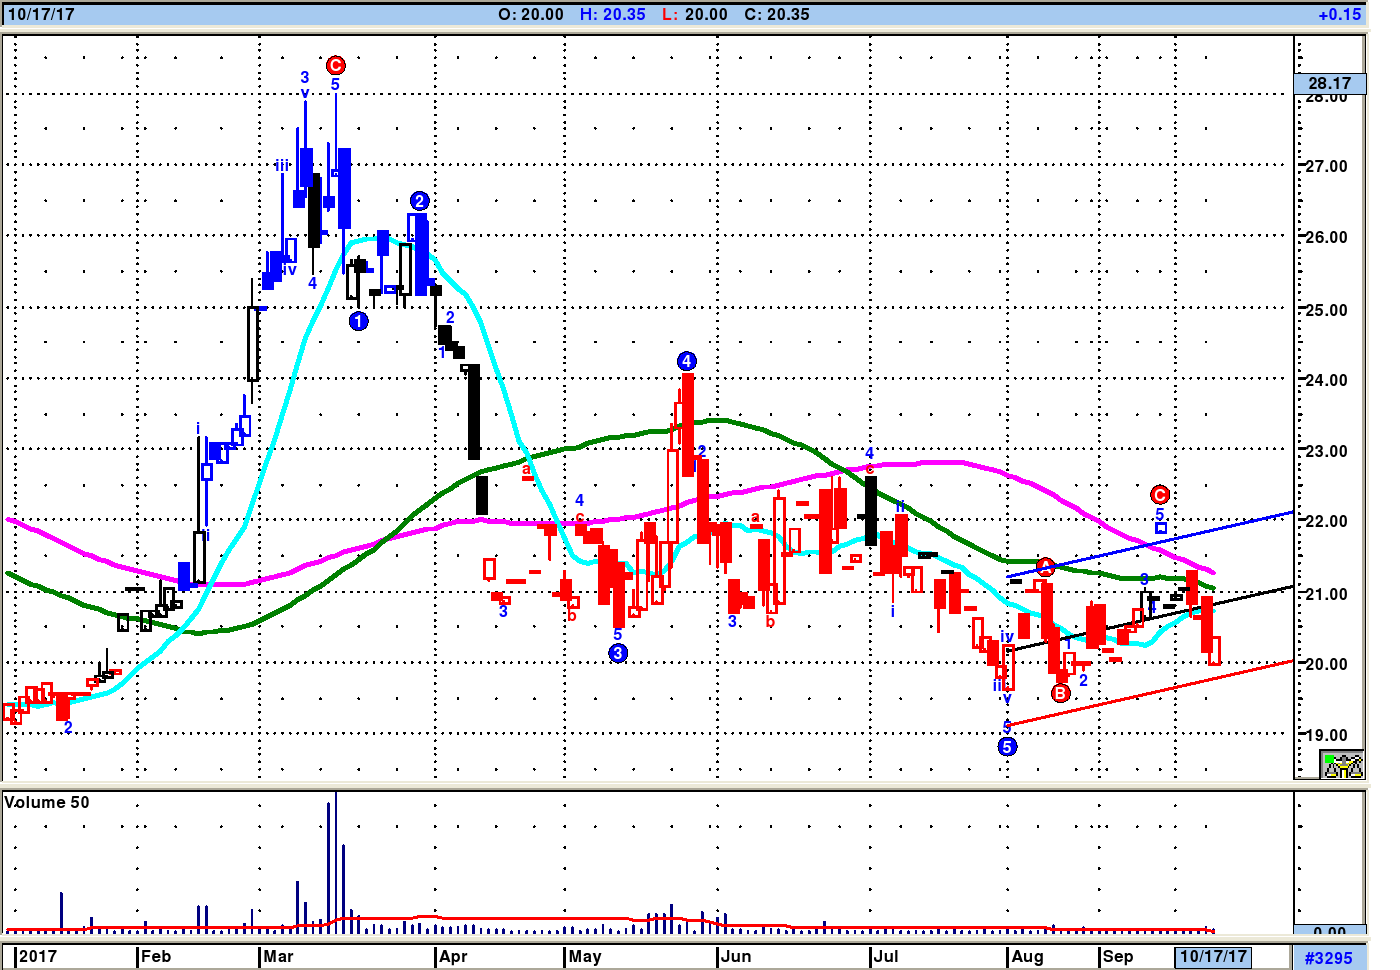This screenshot has height=970, width=1400.
Task: Select the circled blue wave 2 marker
Action: [419, 201]
